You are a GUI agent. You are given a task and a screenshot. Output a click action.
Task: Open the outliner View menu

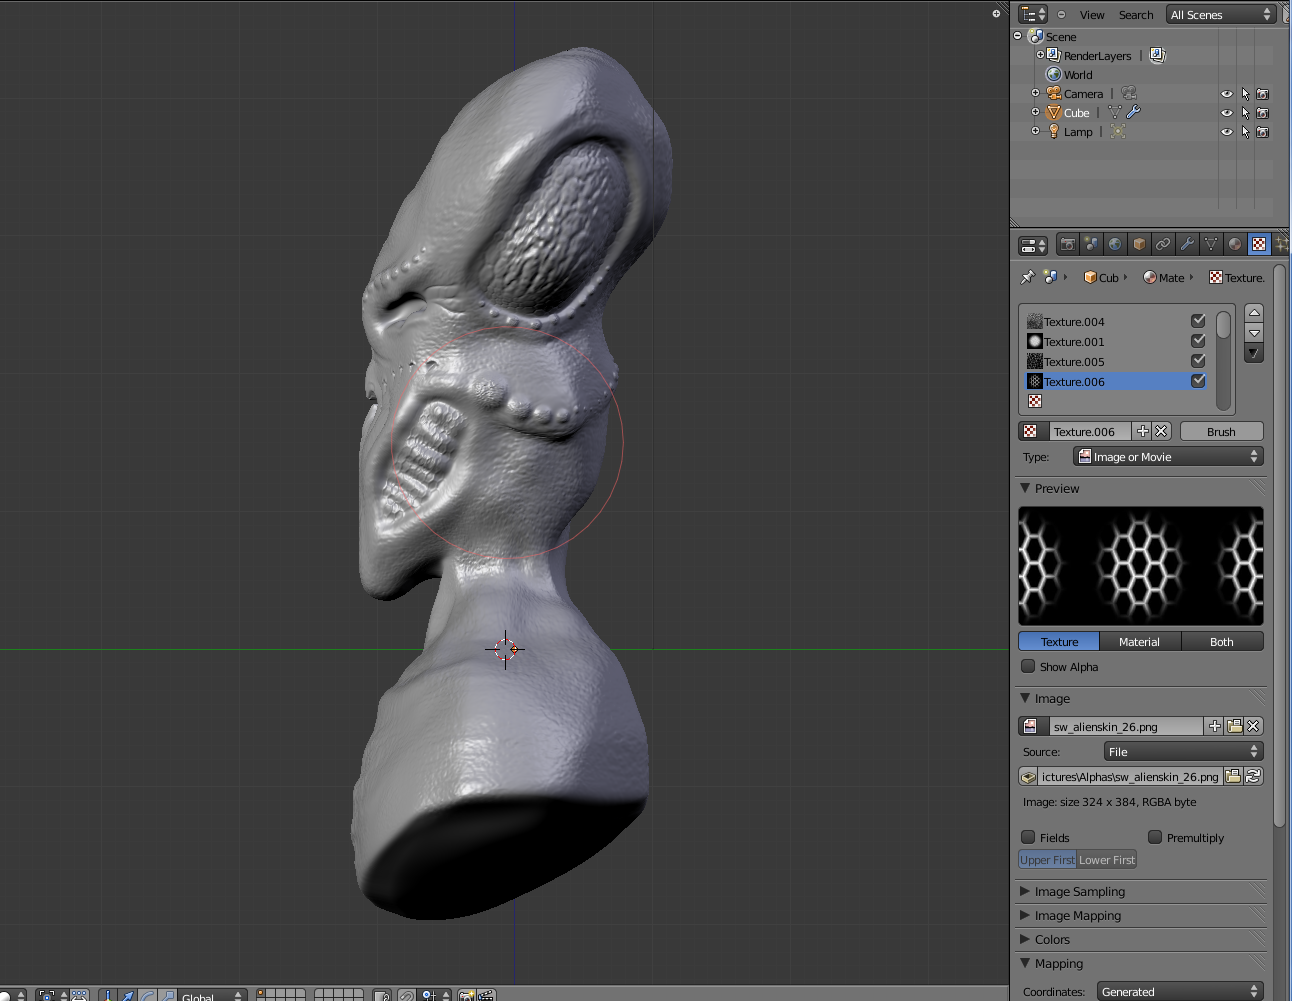tap(1092, 15)
